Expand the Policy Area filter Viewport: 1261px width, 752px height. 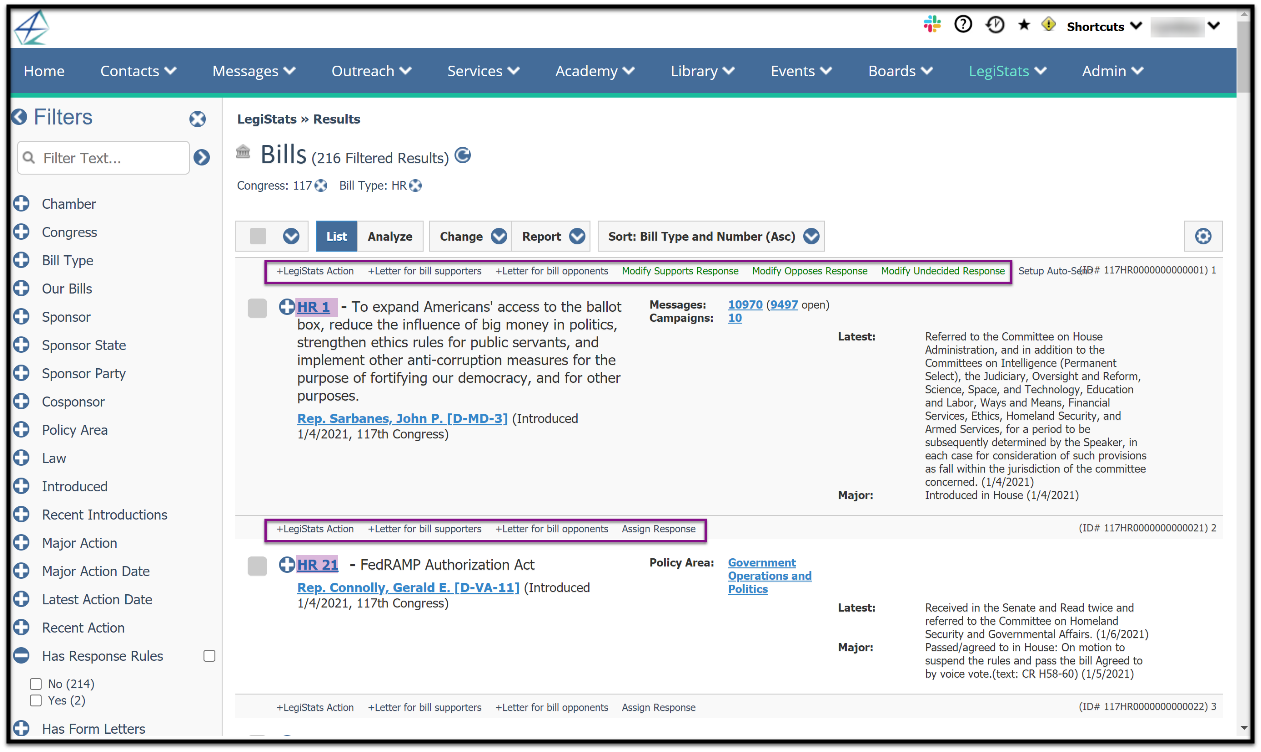point(21,430)
